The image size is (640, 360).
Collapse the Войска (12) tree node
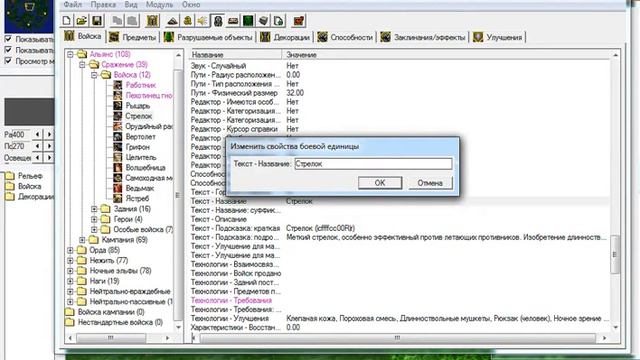pyautogui.click(x=94, y=75)
